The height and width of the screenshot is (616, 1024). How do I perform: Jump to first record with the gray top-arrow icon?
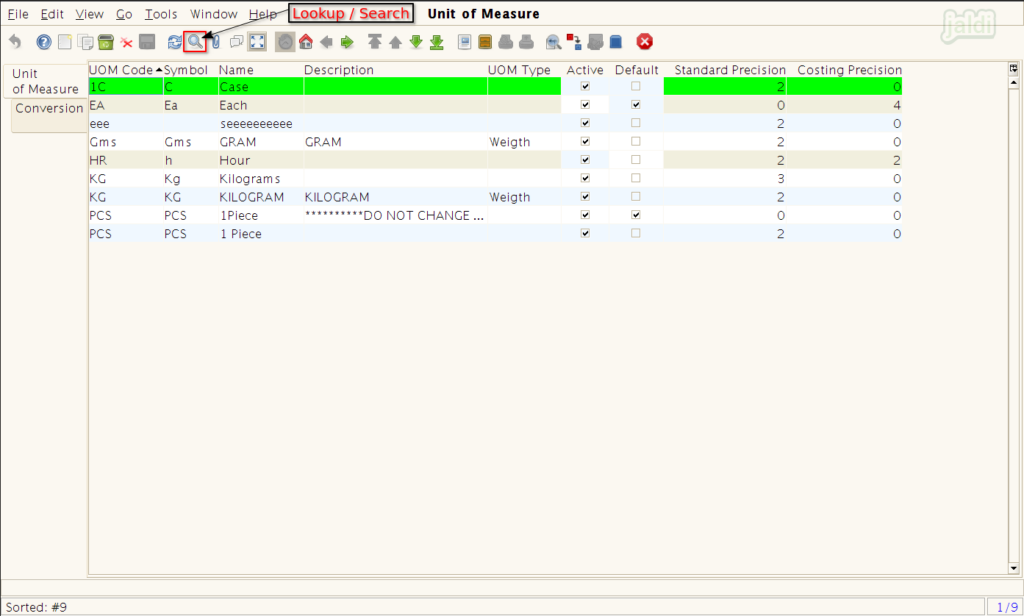374,42
